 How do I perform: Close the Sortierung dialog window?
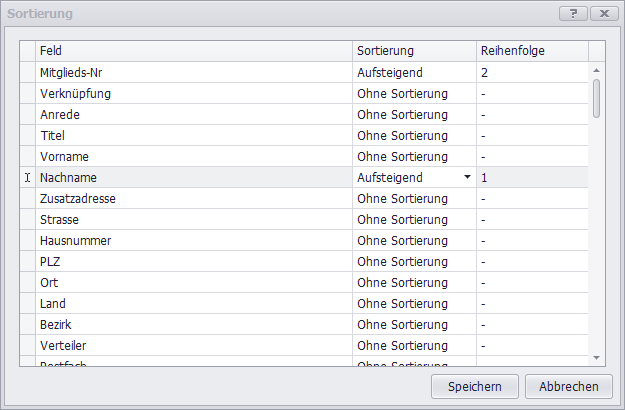603,14
